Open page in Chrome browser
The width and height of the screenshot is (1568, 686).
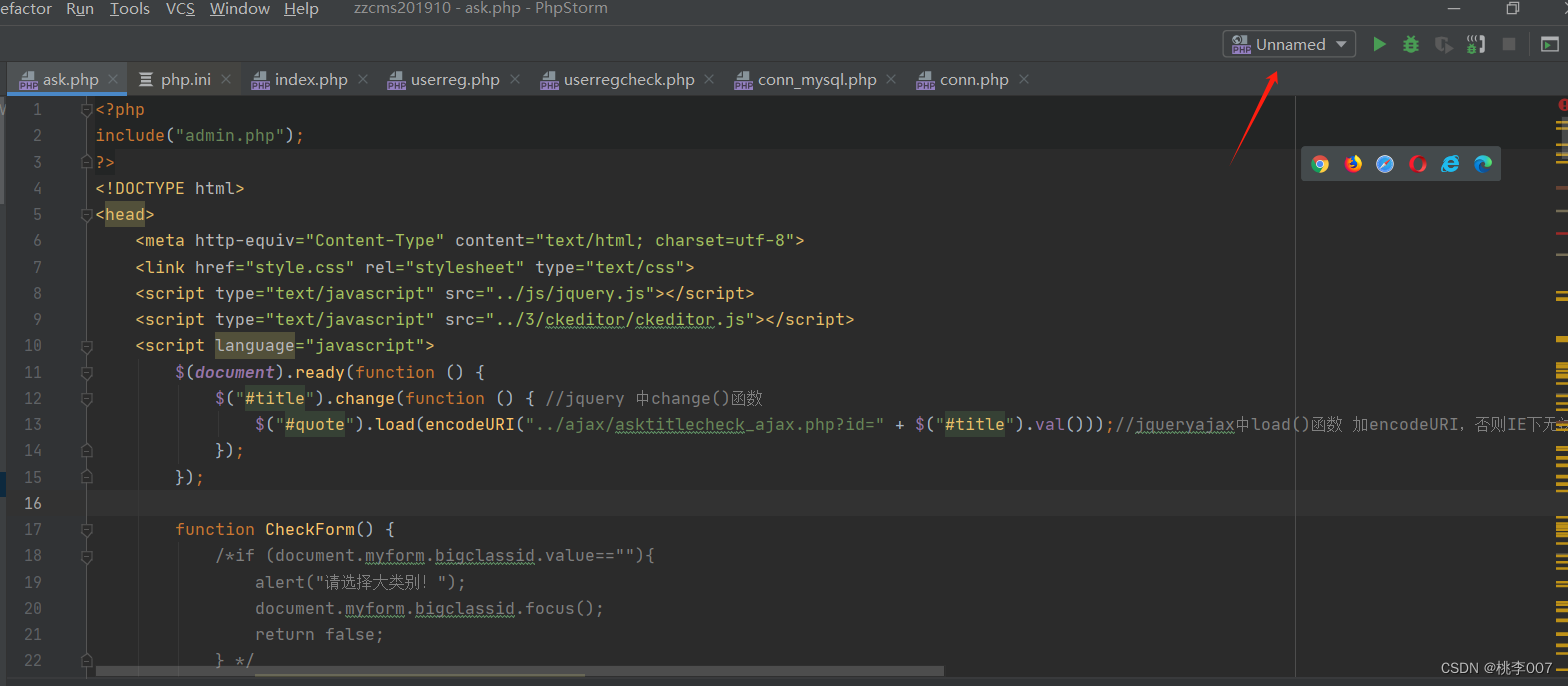tap(1320, 164)
